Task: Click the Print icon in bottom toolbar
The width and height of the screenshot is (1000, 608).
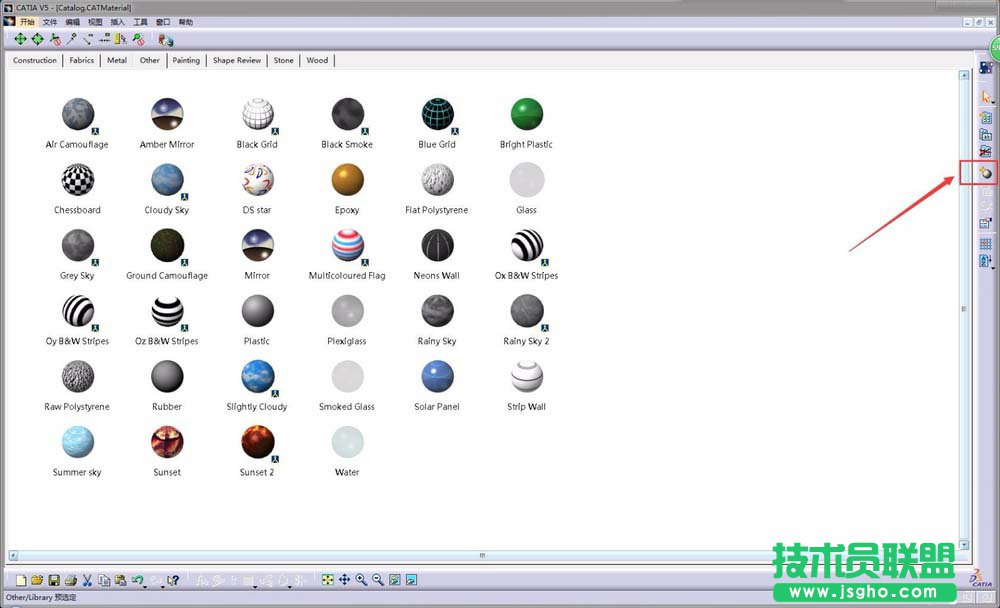Action: click(x=70, y=580)
